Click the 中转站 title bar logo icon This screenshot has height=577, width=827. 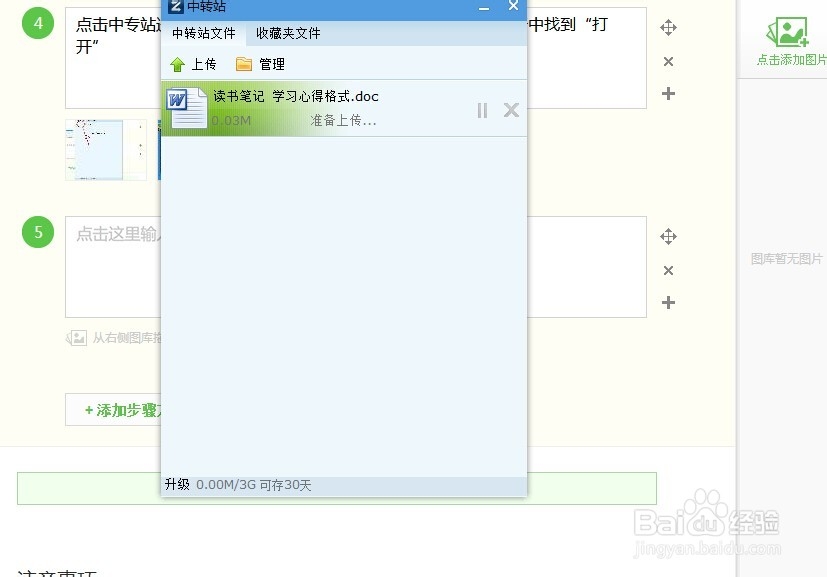point(176,6)
